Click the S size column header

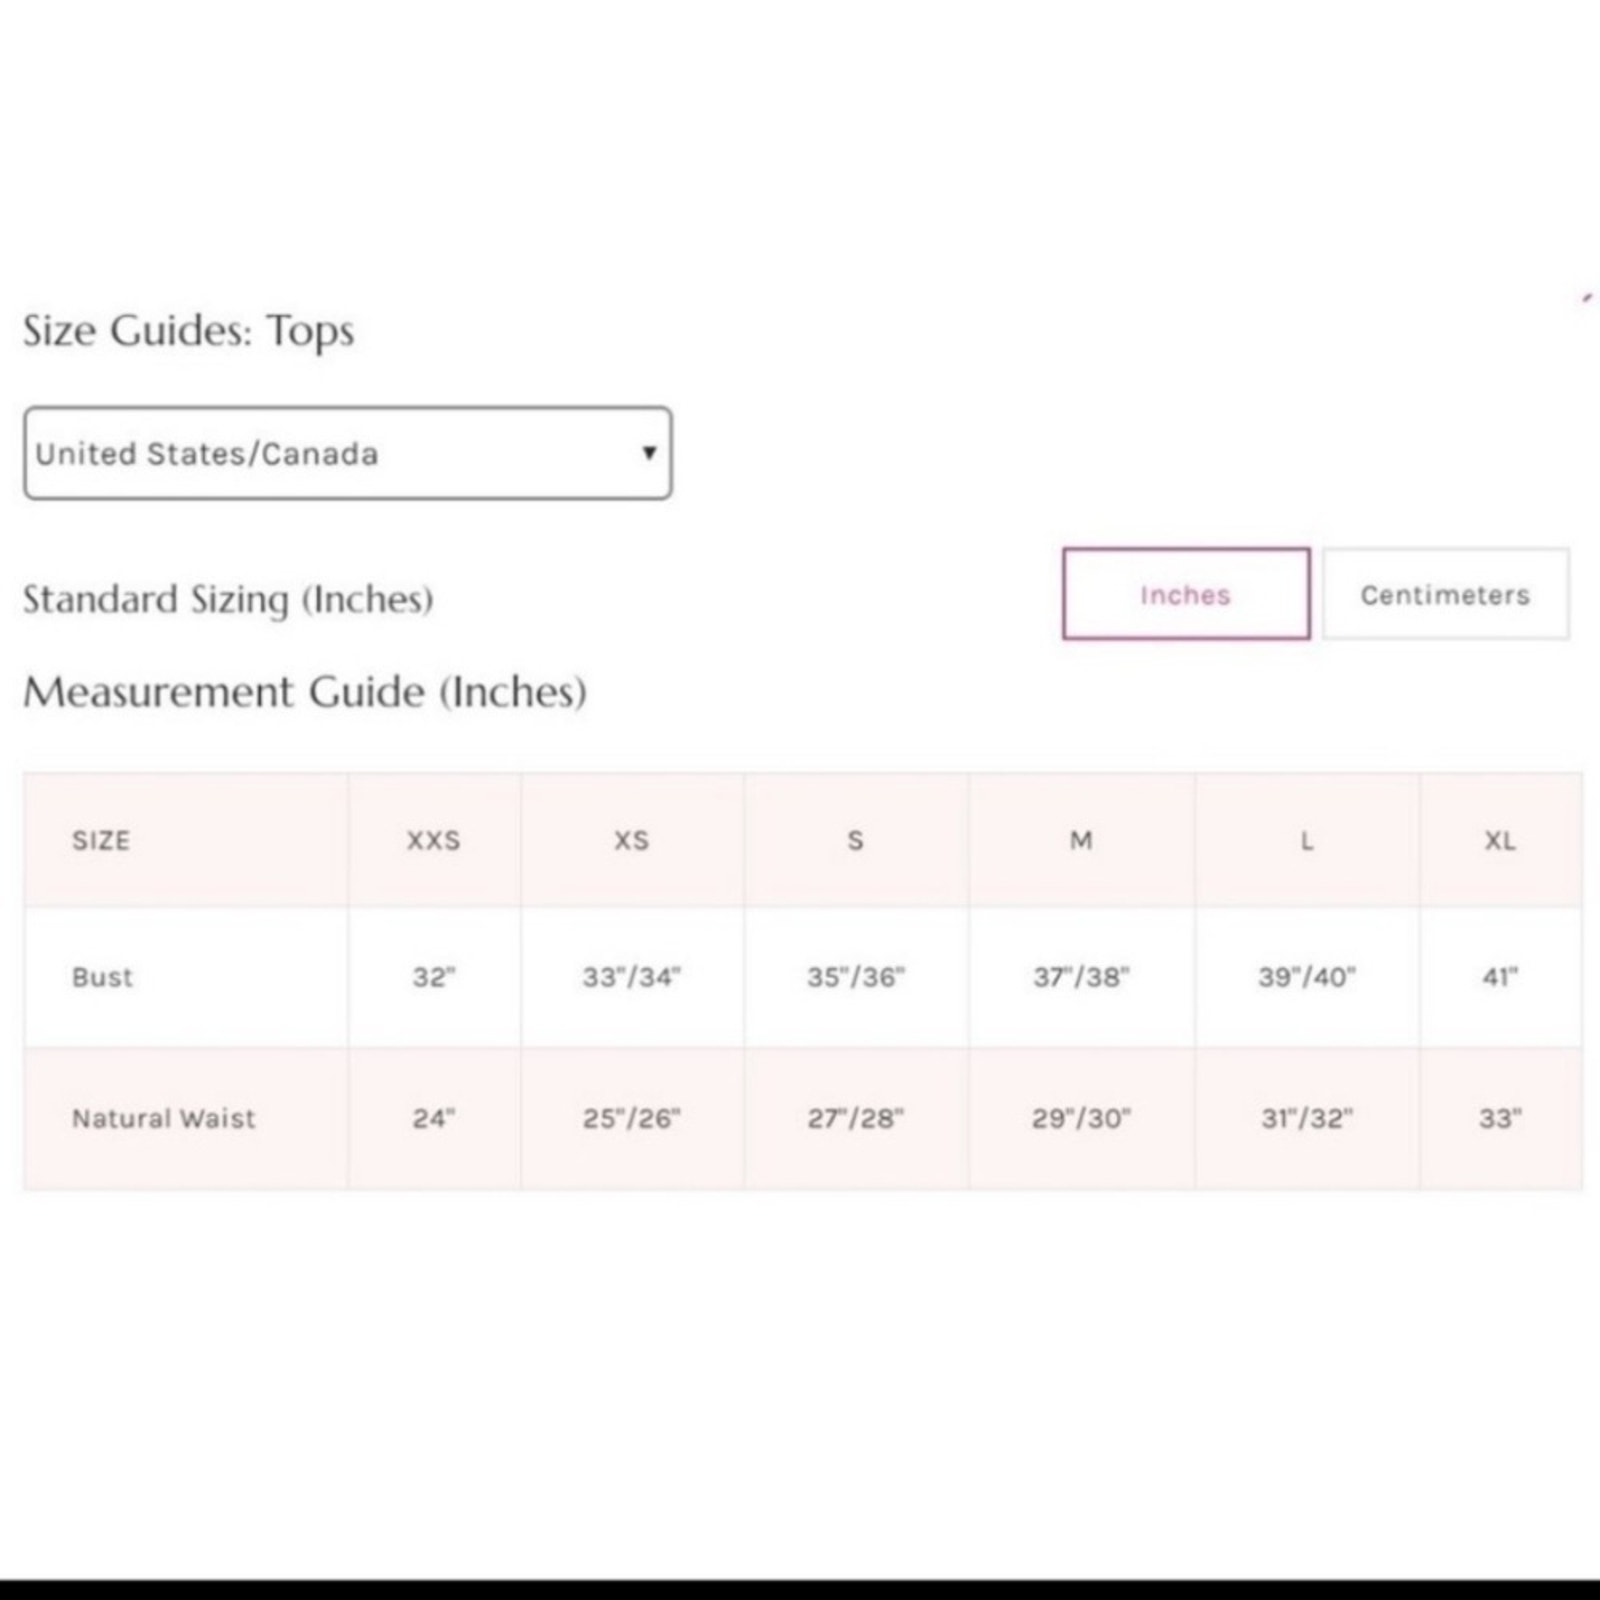[856, 840]
